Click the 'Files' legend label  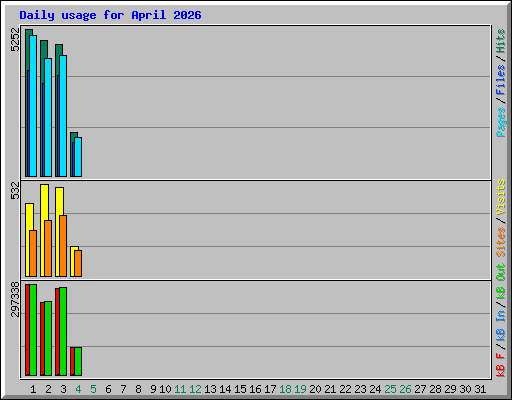coord(501,80)
